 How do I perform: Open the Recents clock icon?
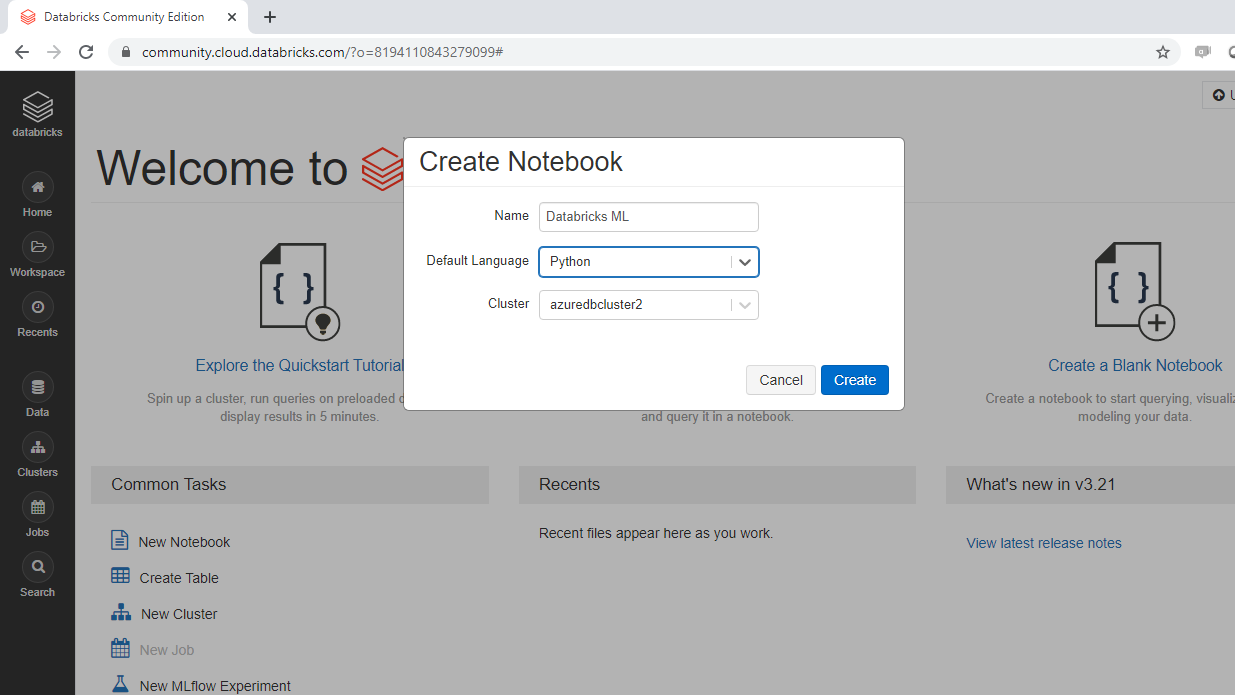(37, 307)
